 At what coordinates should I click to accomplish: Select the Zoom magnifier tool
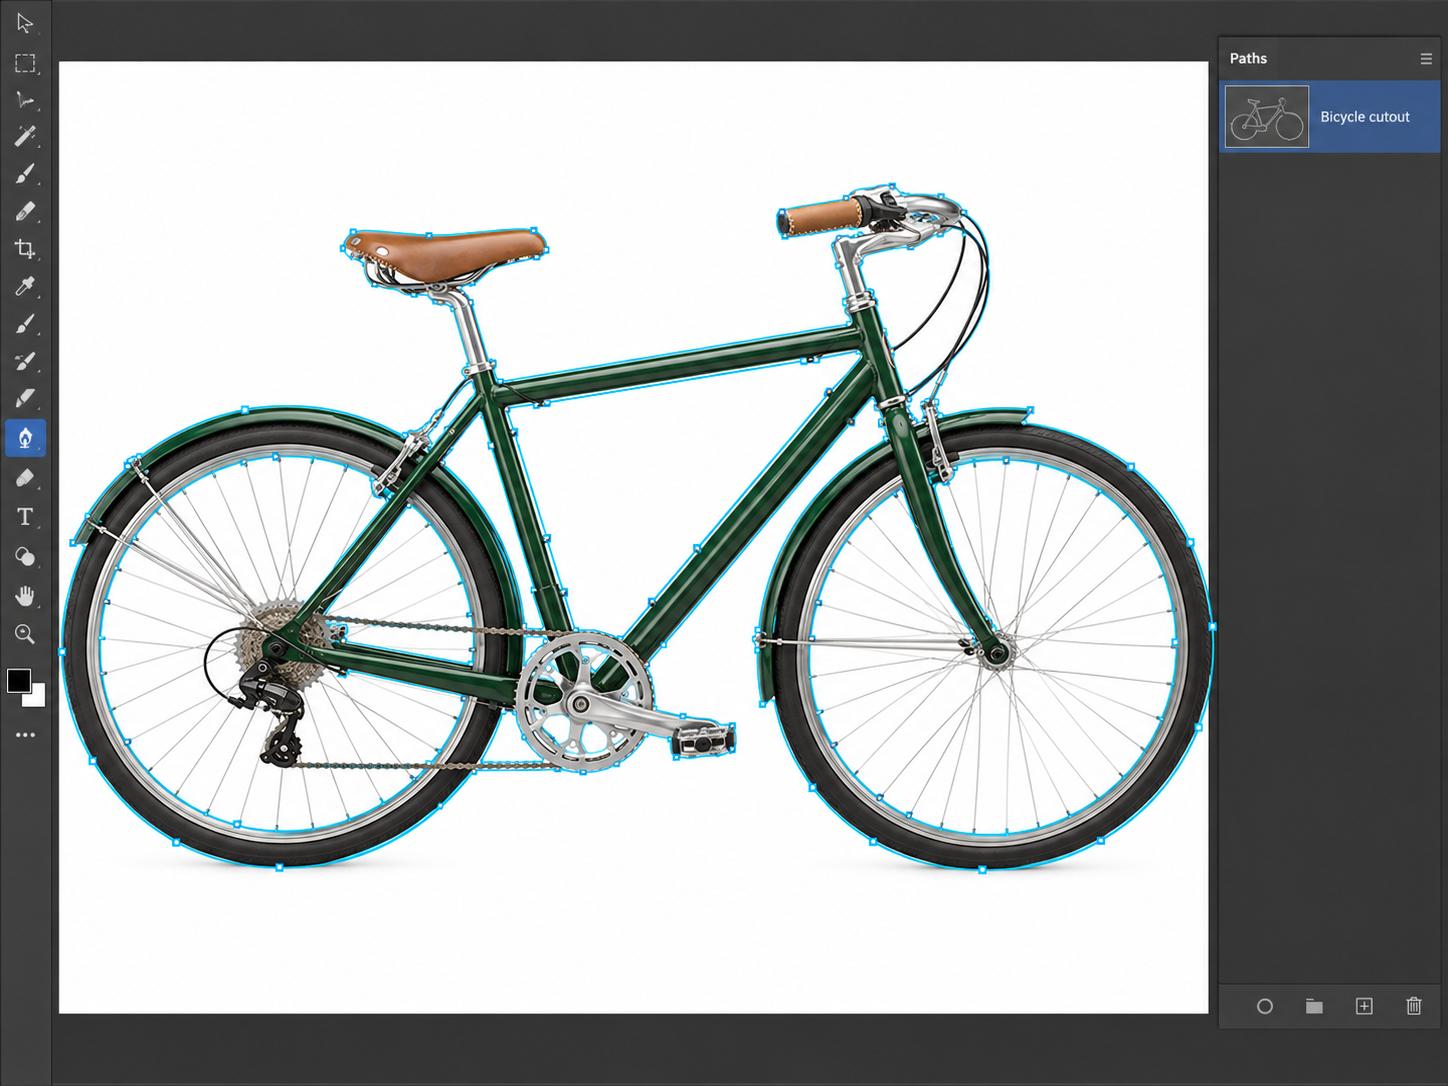(25, 634)
